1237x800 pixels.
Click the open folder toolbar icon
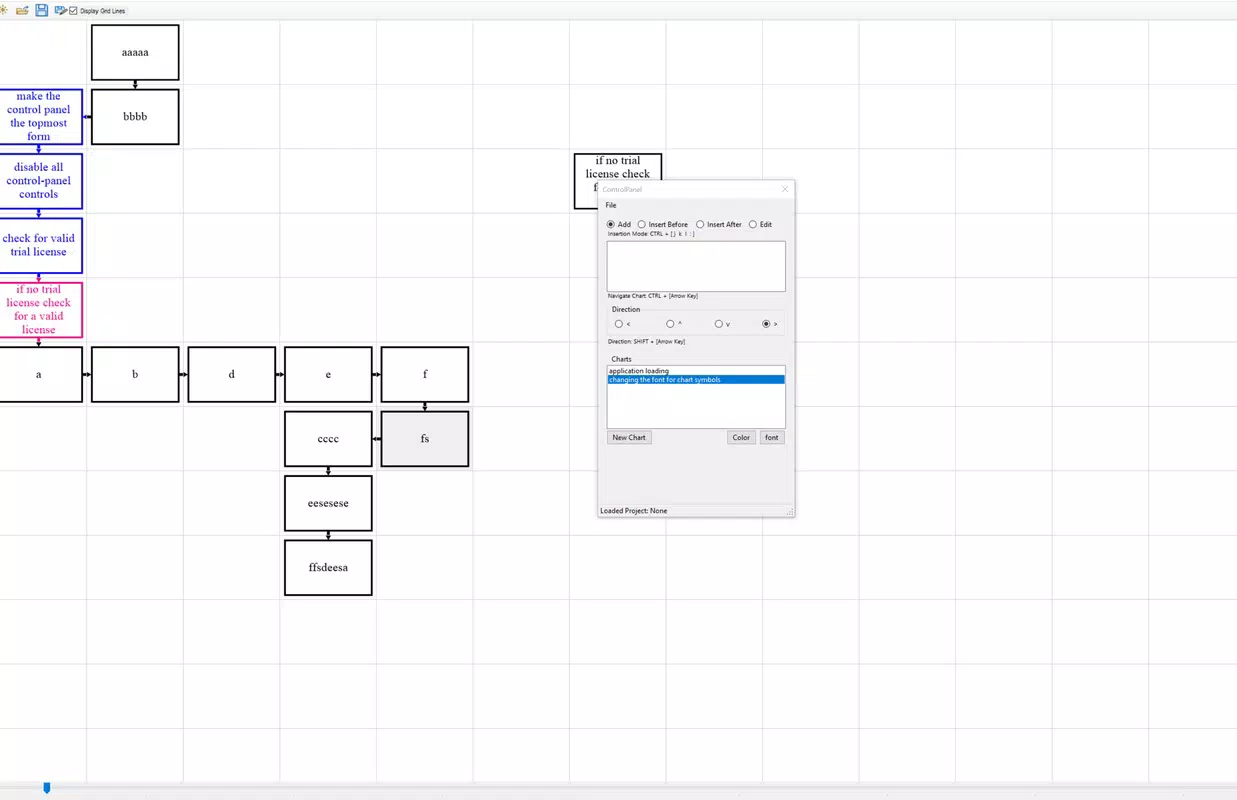22,10
